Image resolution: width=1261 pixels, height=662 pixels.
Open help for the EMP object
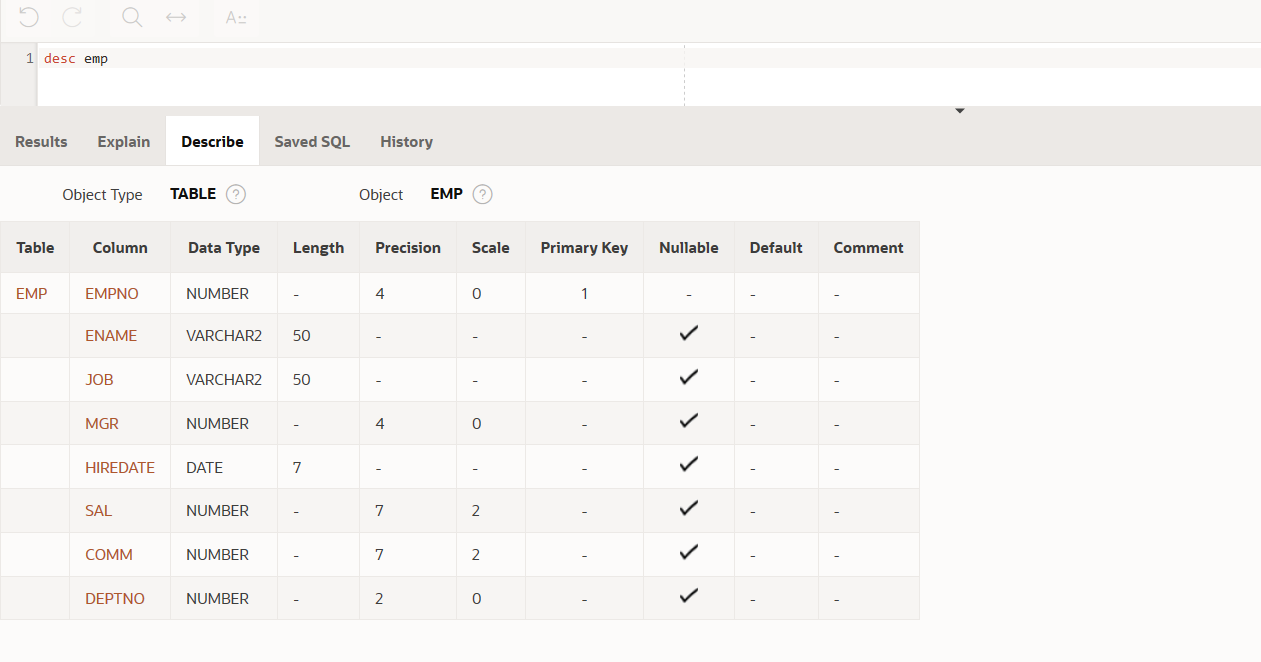pos(481,194)
